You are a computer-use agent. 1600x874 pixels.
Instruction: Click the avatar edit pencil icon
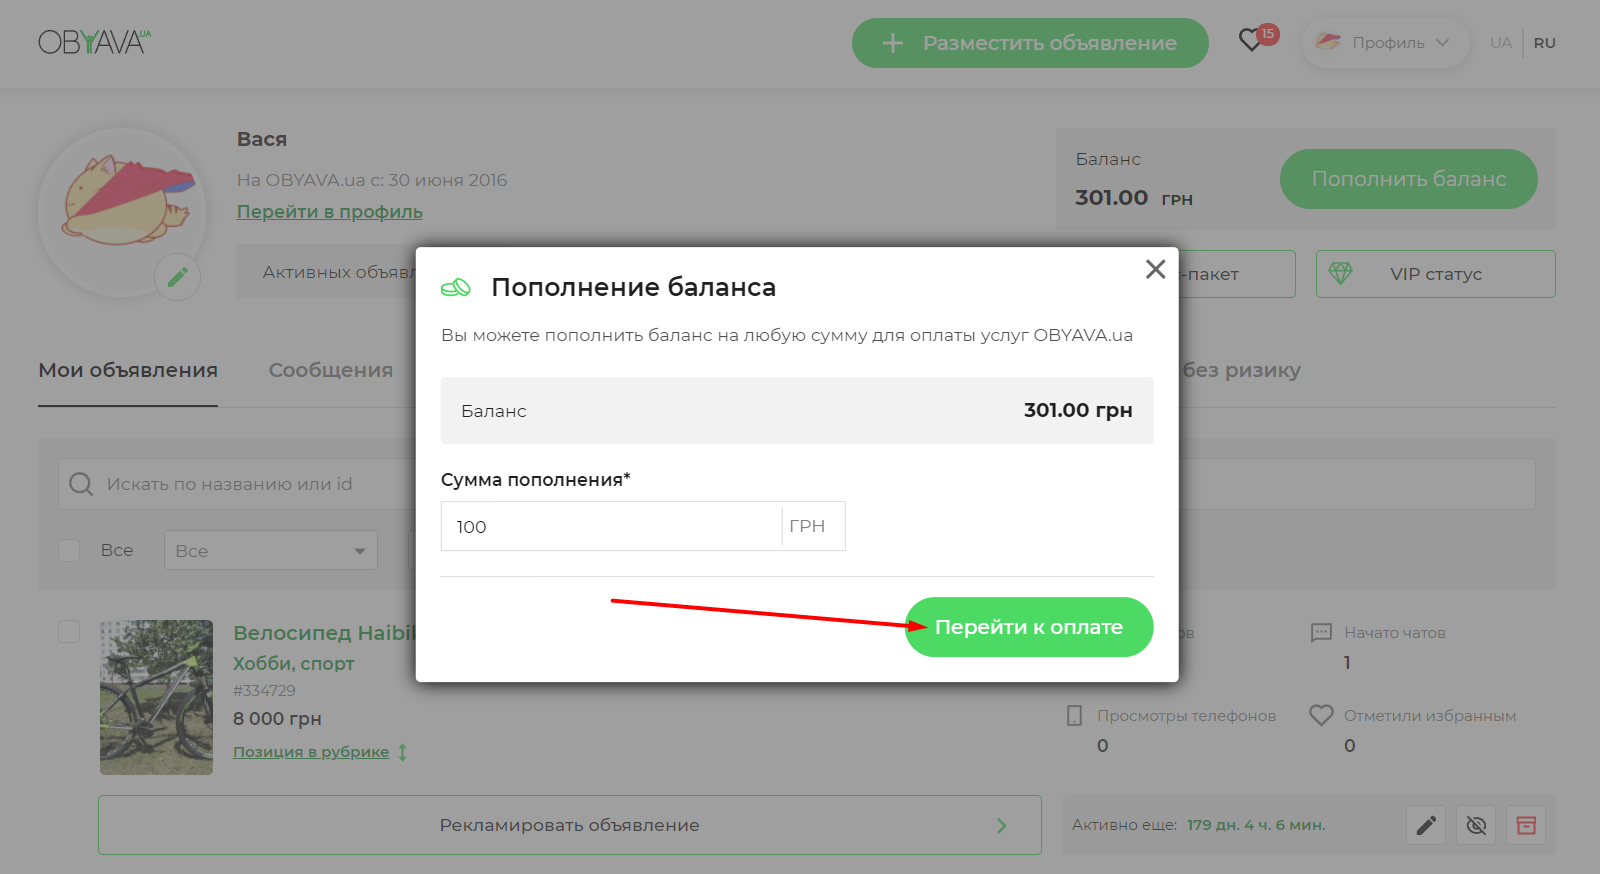(178, 277)
